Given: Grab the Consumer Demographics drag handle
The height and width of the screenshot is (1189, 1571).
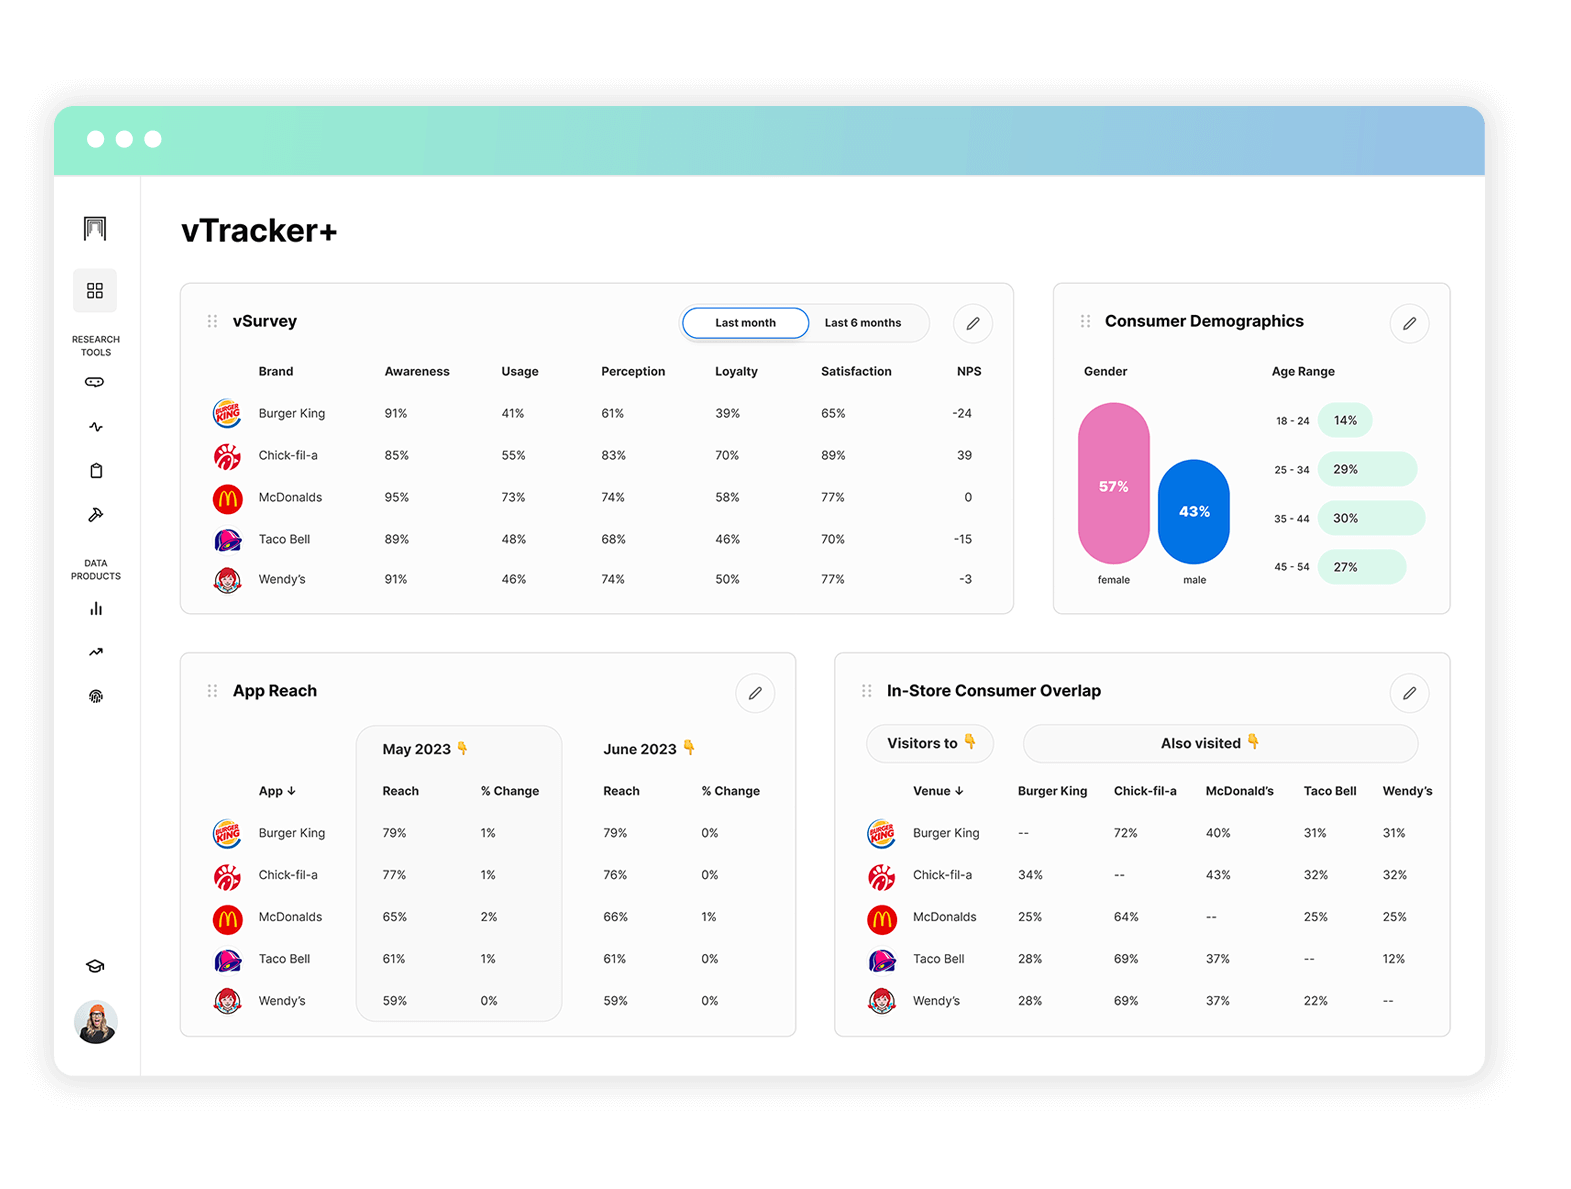Looking at the screenshot, I should pyautogui.click(x=1085, y=321).
